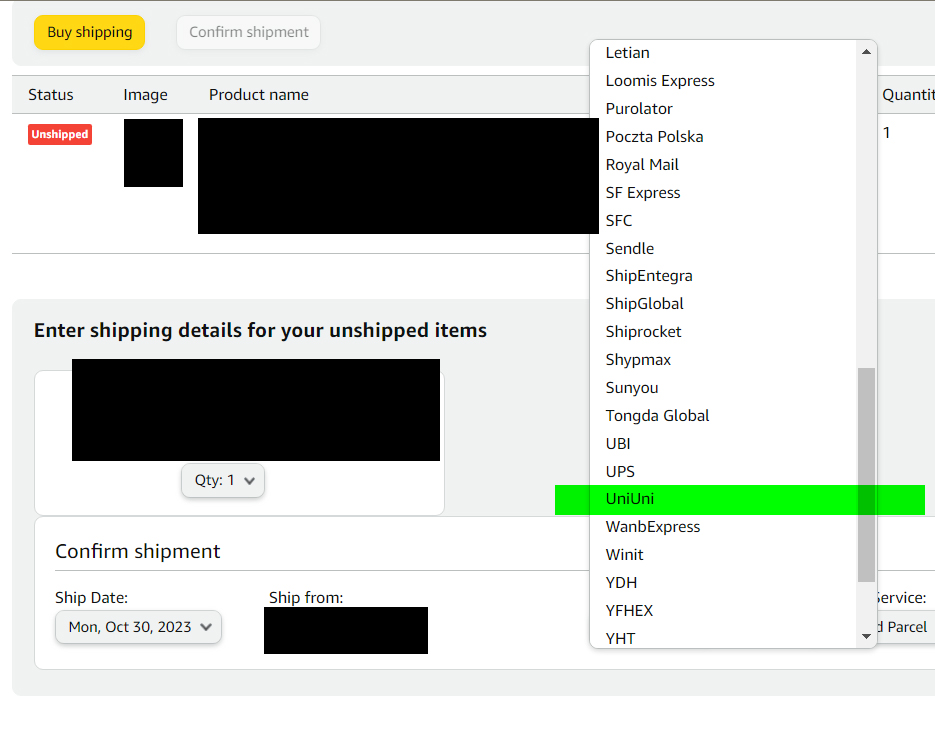Select YDH carrier option
This screenshot has height=729, width=935.
(723, 584)
